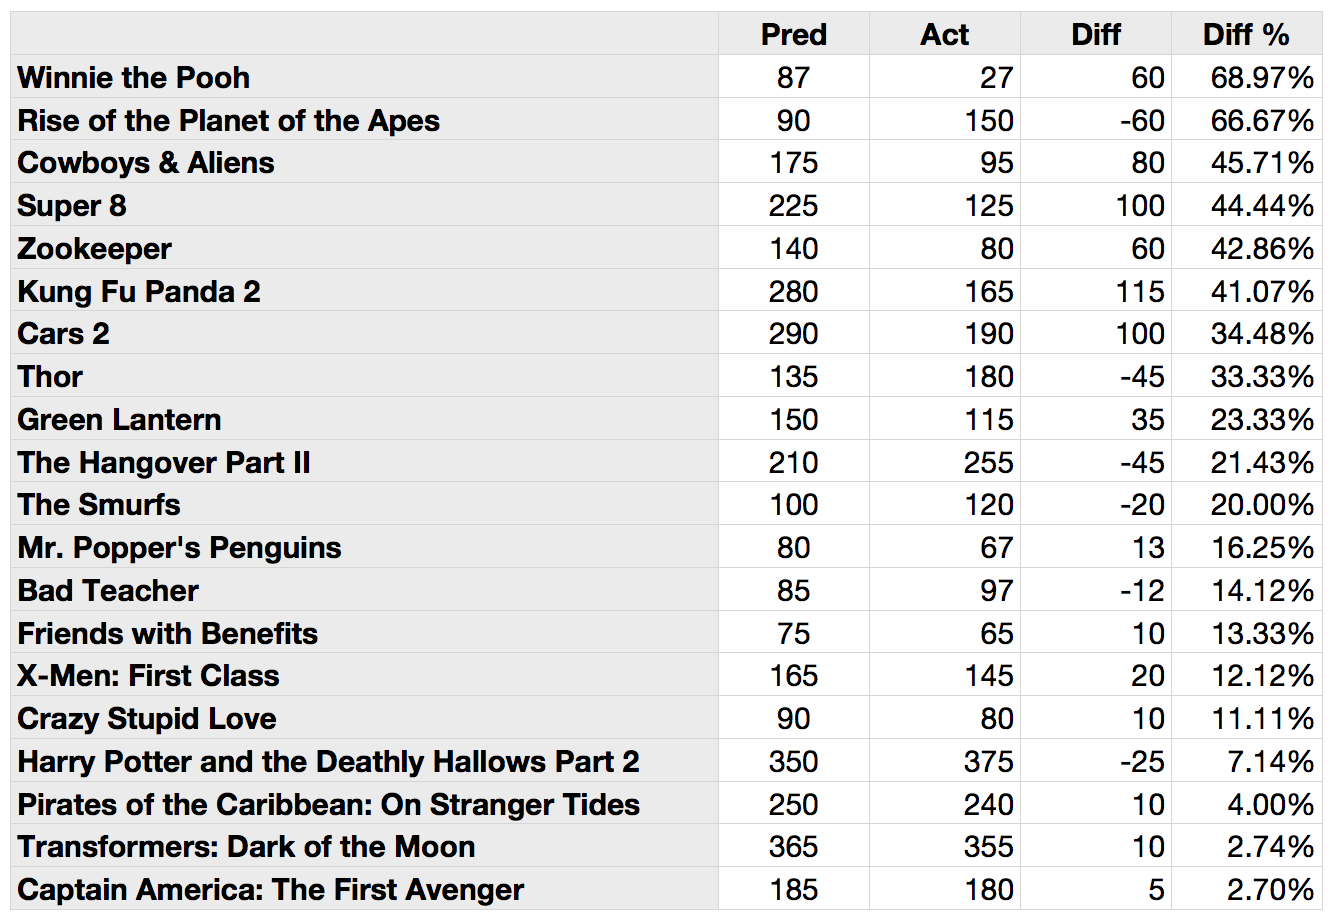Image resolution: width=1338 pixels, height=924 pixels.
Task: Select The Smurfs difference cell -20
Action: click(x=1096, y=504)
